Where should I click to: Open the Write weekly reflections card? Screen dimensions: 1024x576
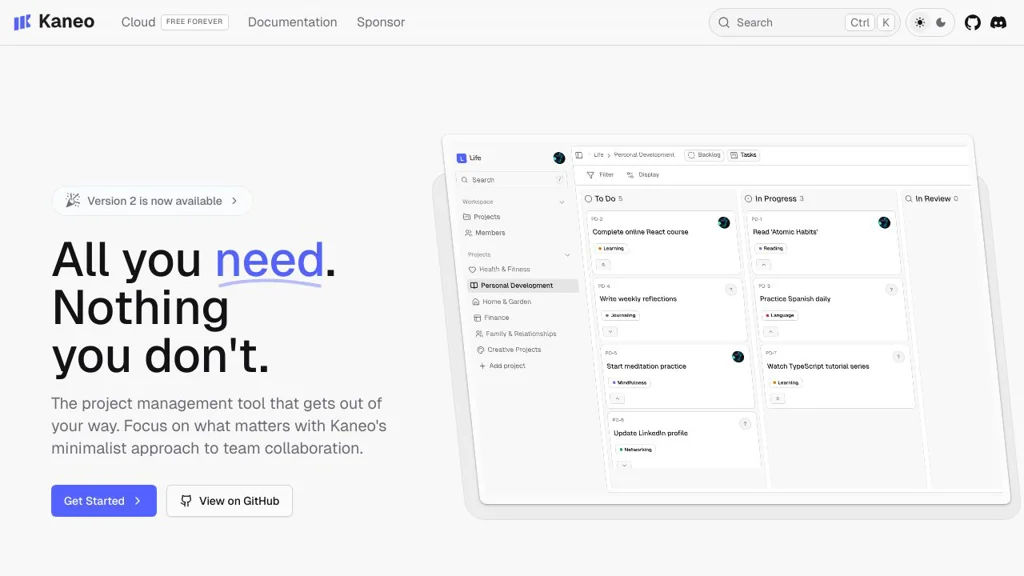pos(669,309)
